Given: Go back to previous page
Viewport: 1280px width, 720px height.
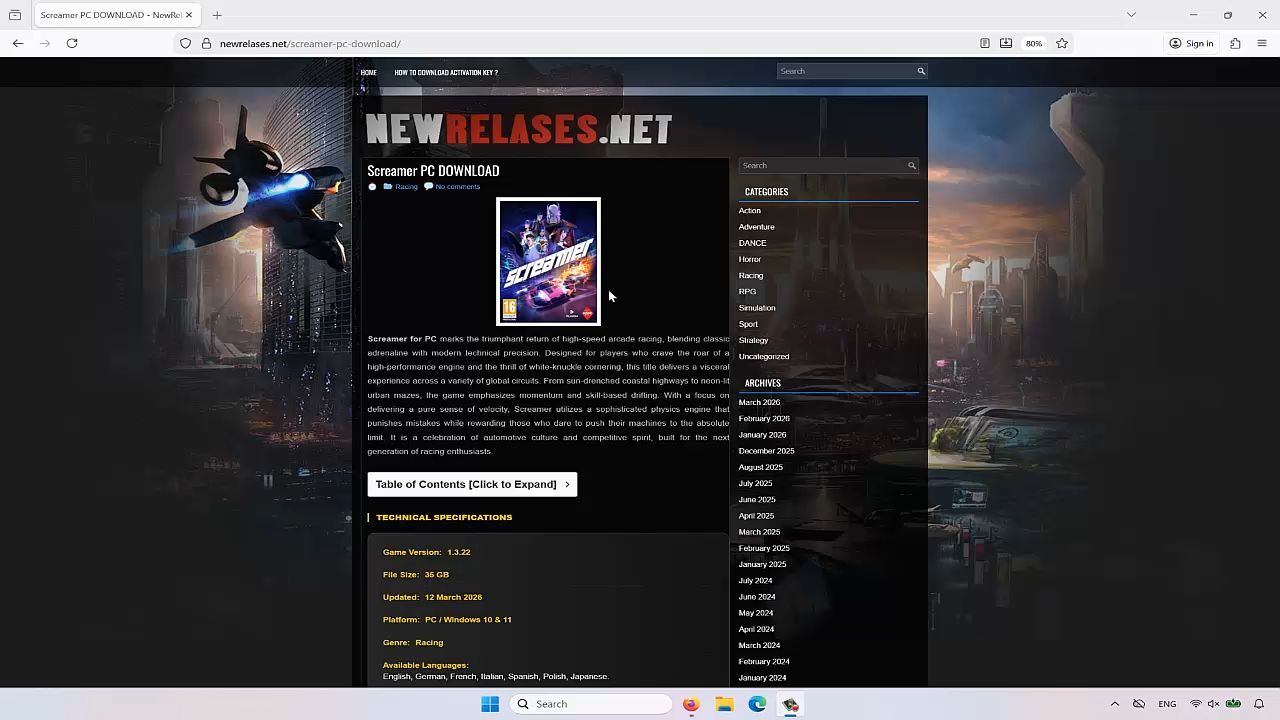Looking at the screenshot, I should click(x=18, y=43).
